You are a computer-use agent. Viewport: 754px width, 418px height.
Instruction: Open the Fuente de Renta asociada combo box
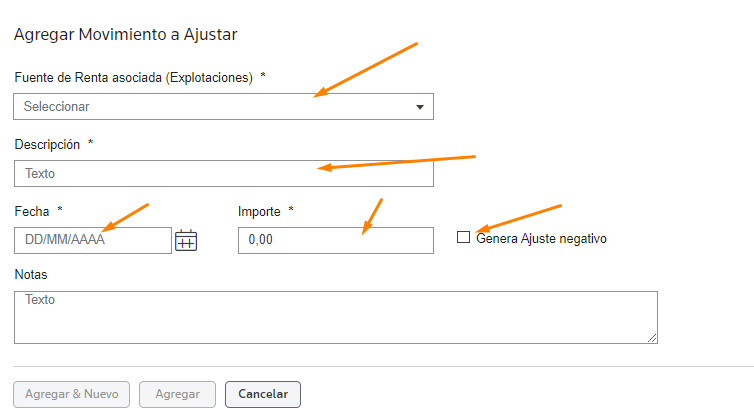coord(224,106)
